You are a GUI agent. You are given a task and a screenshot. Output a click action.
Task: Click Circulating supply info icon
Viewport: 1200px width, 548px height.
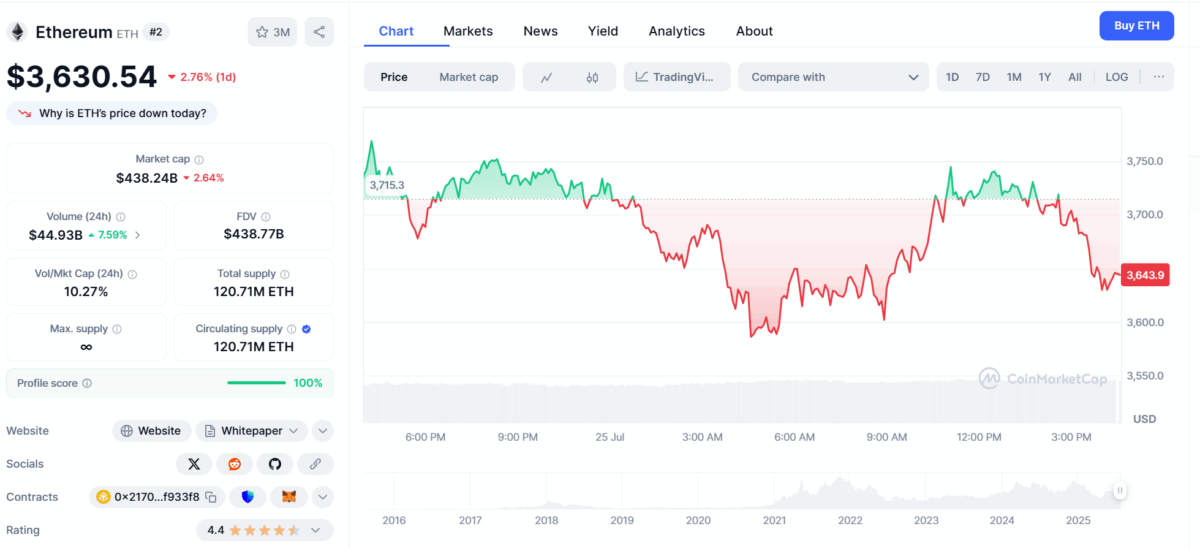click(x=292, y=329)
